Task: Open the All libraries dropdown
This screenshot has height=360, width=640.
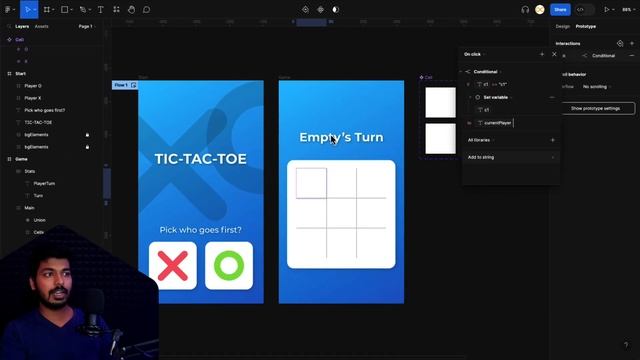Action: click(481, 140)
